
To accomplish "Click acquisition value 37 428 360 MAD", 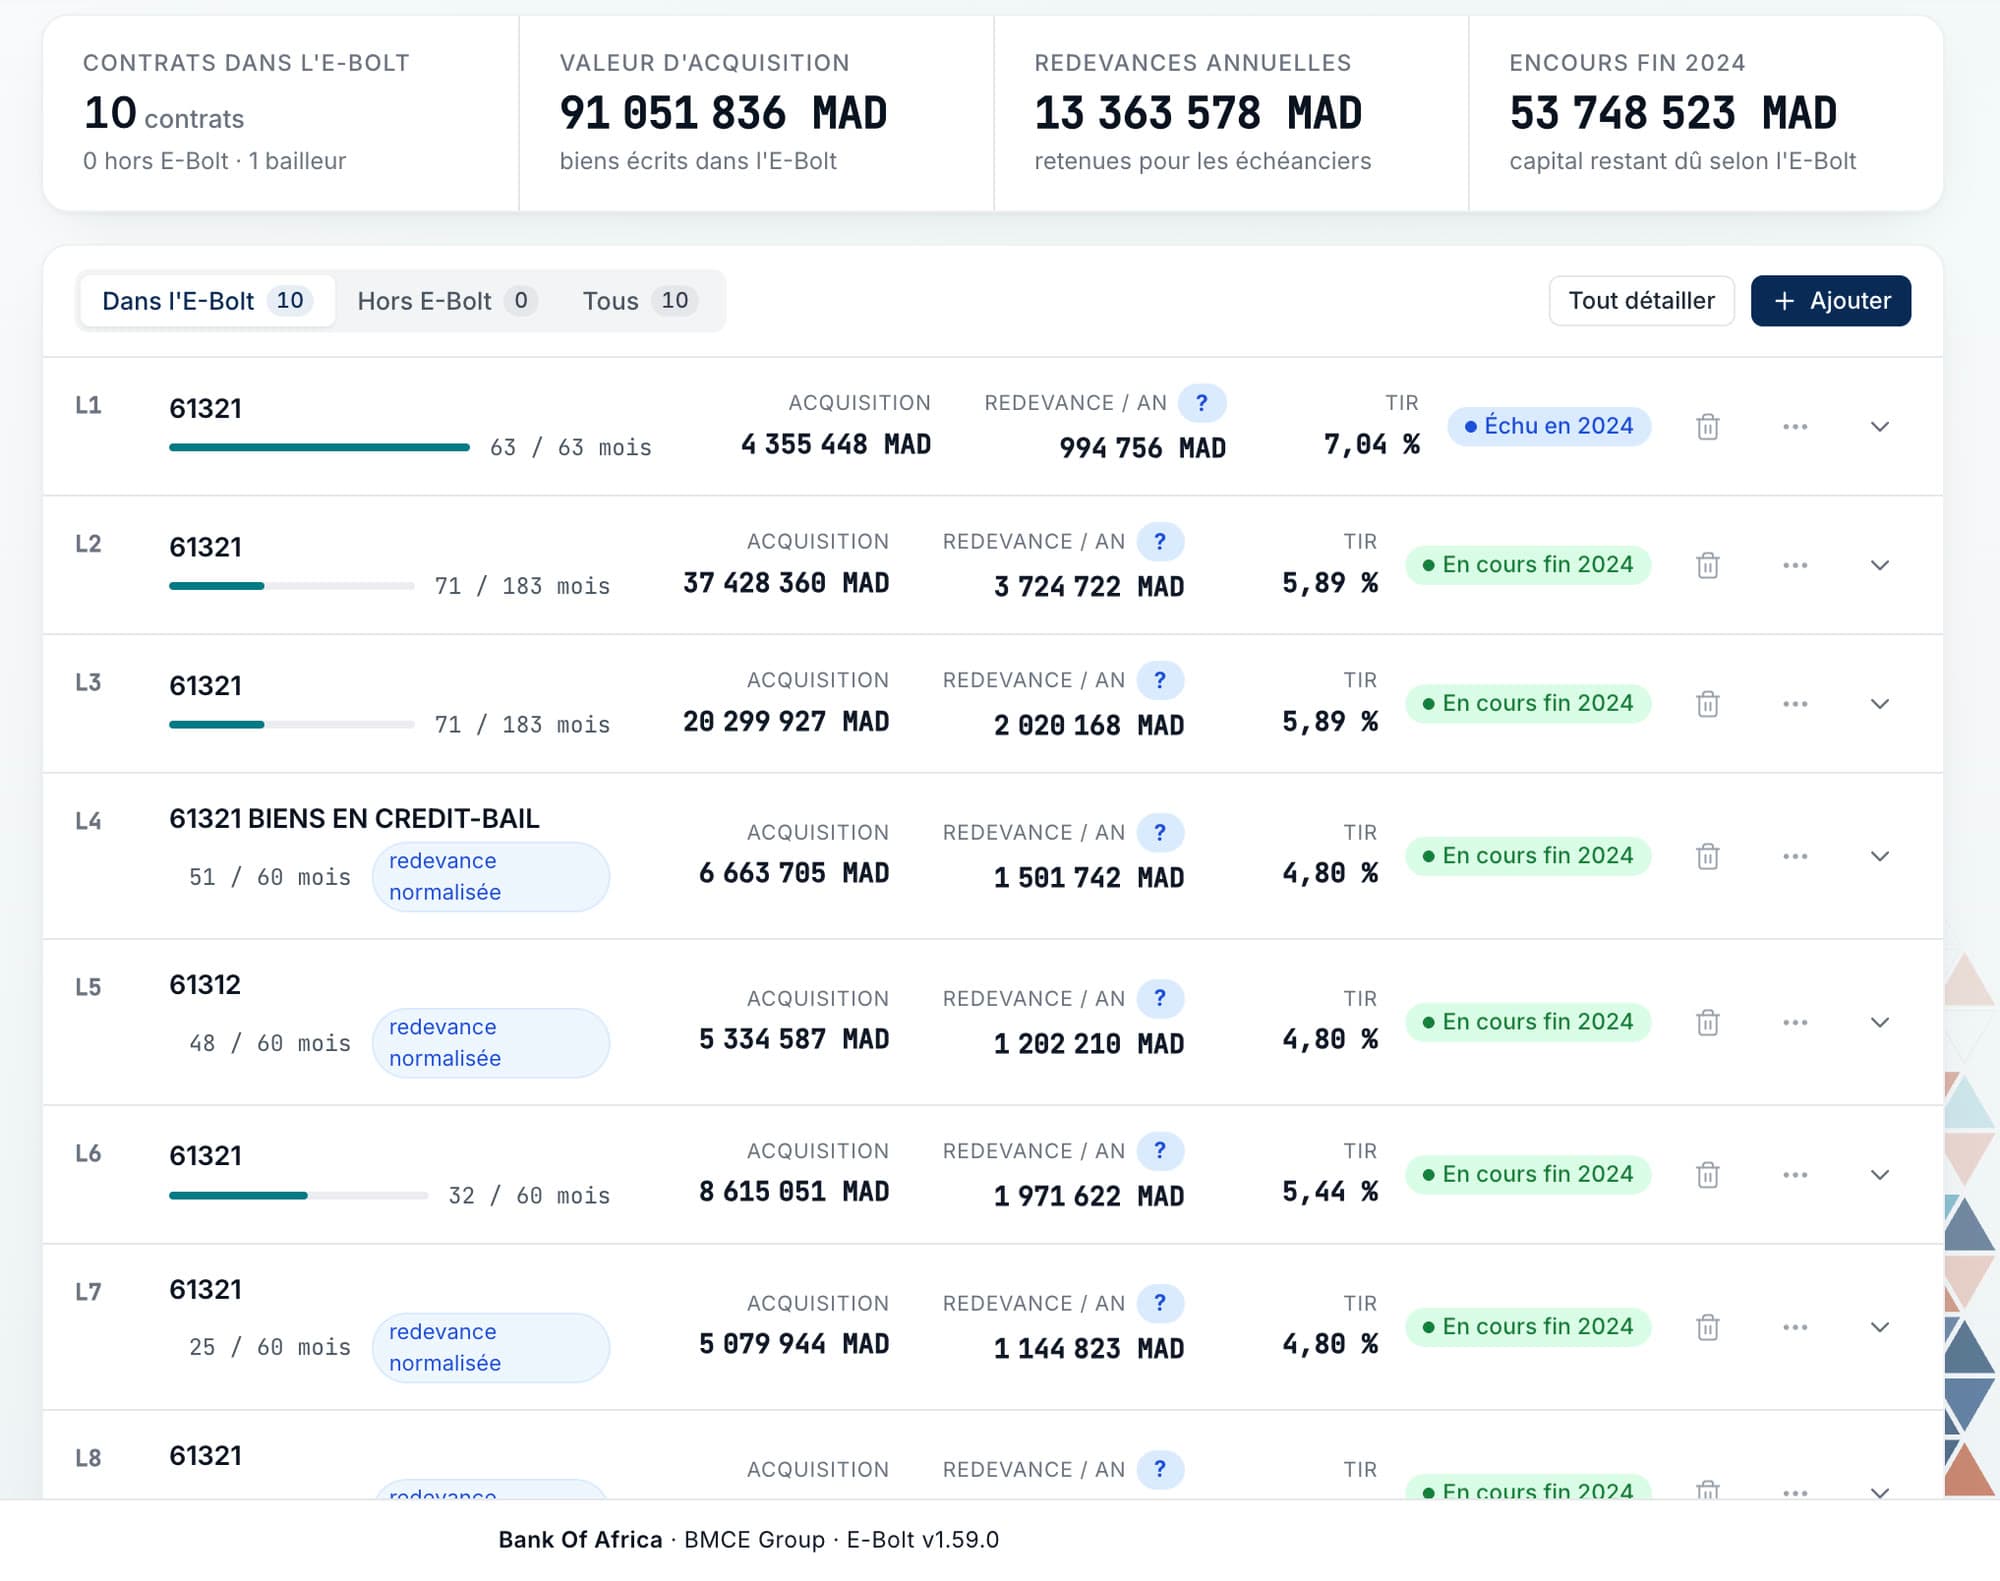I will click(786, 583).
